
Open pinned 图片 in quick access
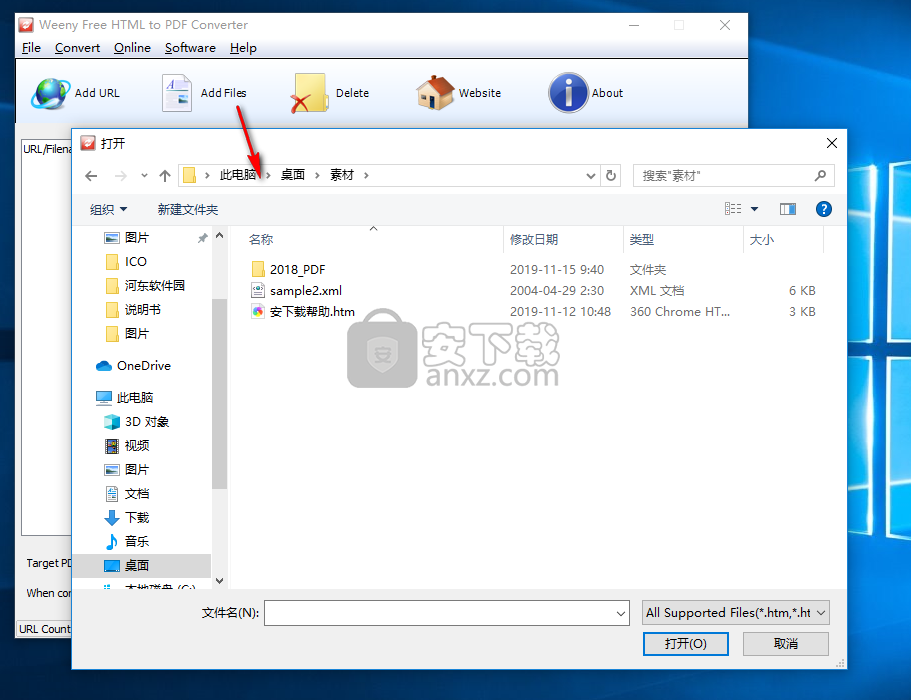click(x=137, y=238)
